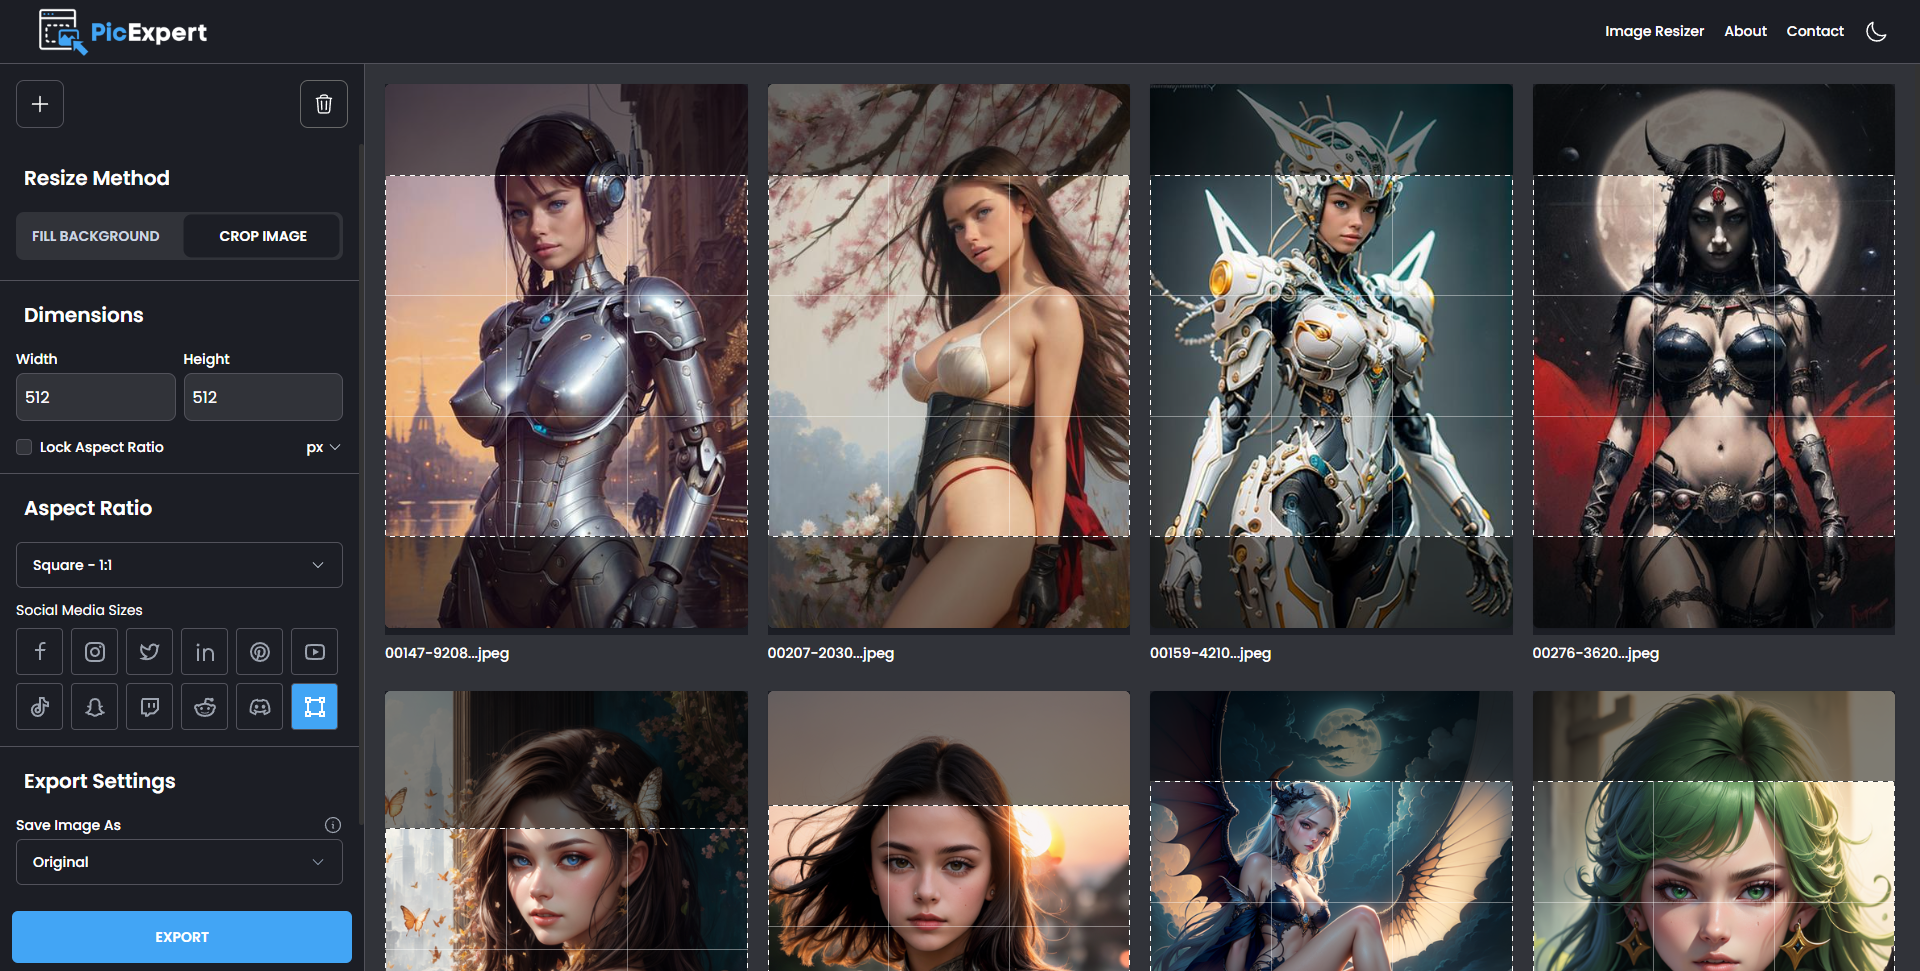1920x971 pixels.
Task: Enable the Lock Aspect Ratio checkbox
Action: pyautogui.click(x=24, y=447)
